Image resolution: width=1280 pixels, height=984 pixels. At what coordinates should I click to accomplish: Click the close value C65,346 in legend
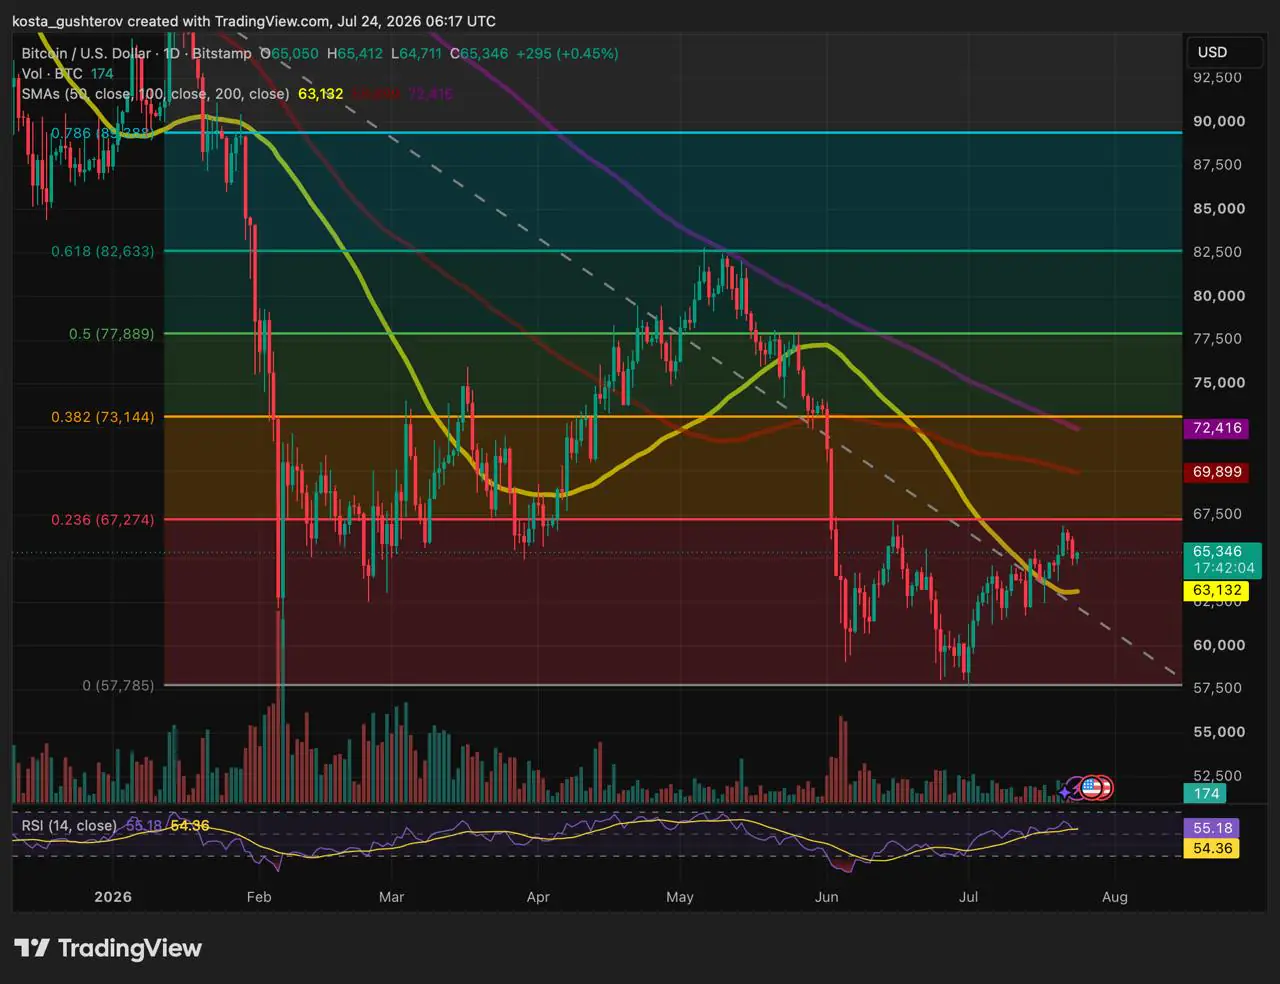[x=479, y=53]
